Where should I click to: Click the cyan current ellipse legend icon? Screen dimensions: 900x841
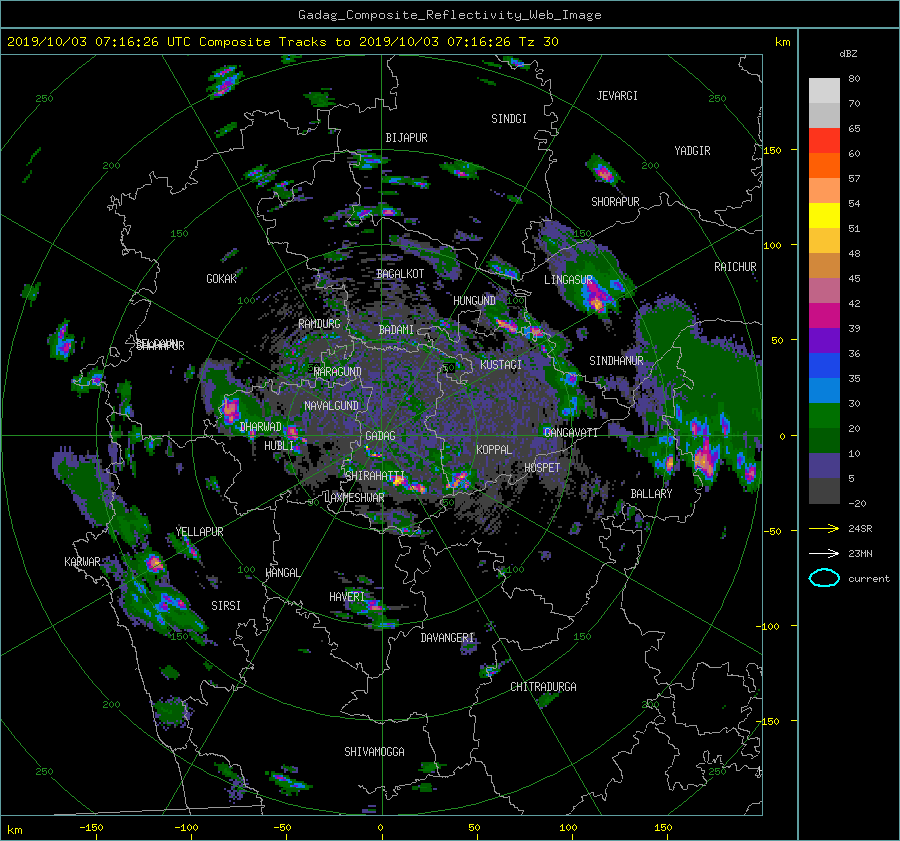824,578
